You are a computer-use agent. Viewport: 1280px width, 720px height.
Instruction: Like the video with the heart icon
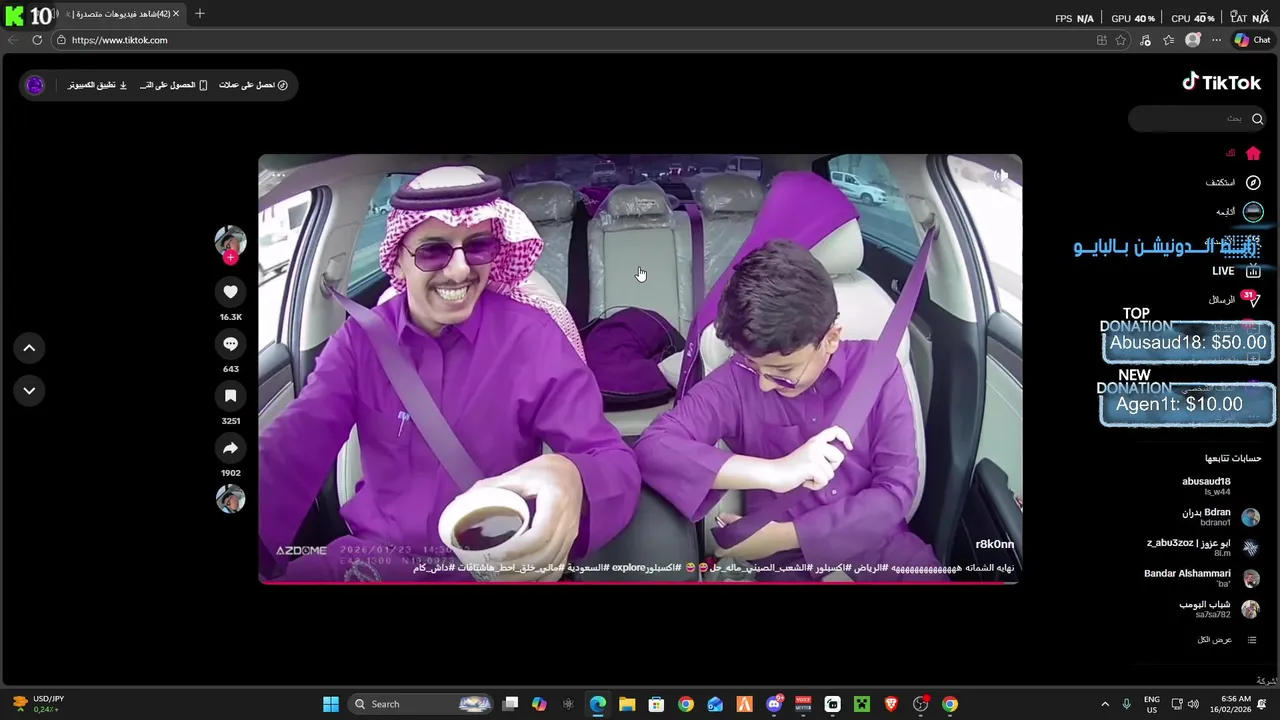(x=230, y=292)
